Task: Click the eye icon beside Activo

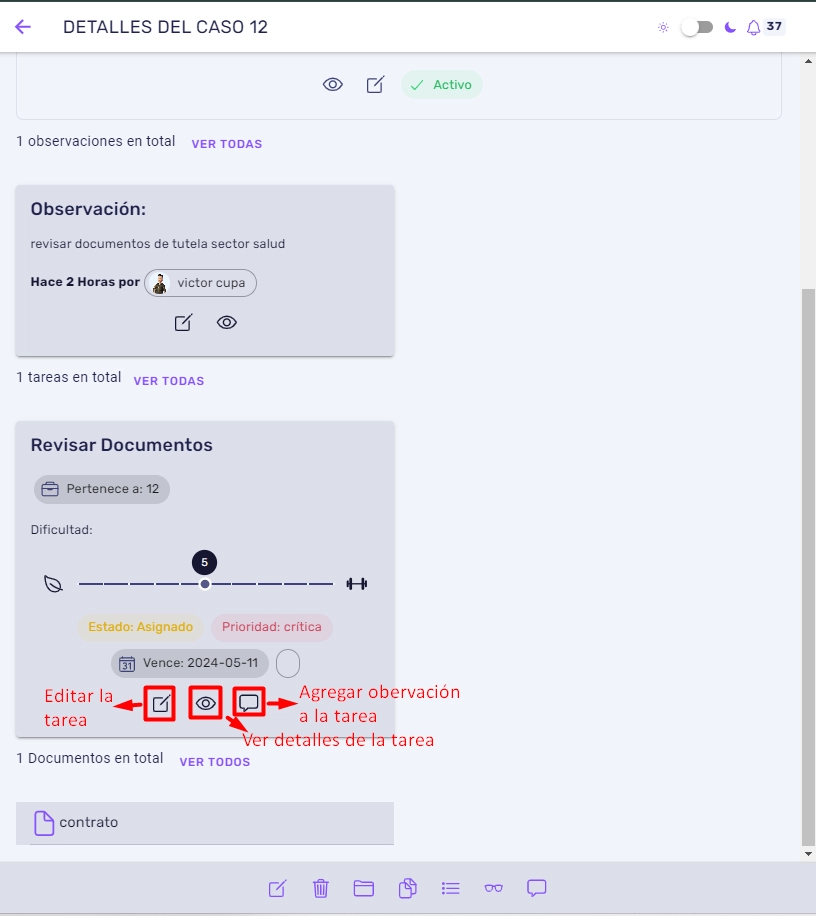Action: [x=333, y=85]
